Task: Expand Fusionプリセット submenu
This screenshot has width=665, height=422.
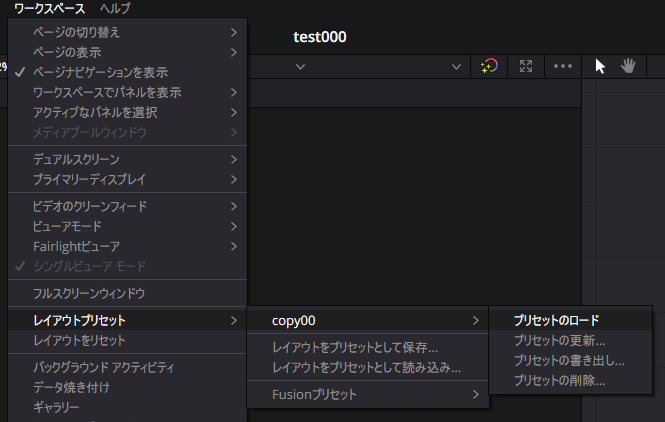Action: coord(367,394)
